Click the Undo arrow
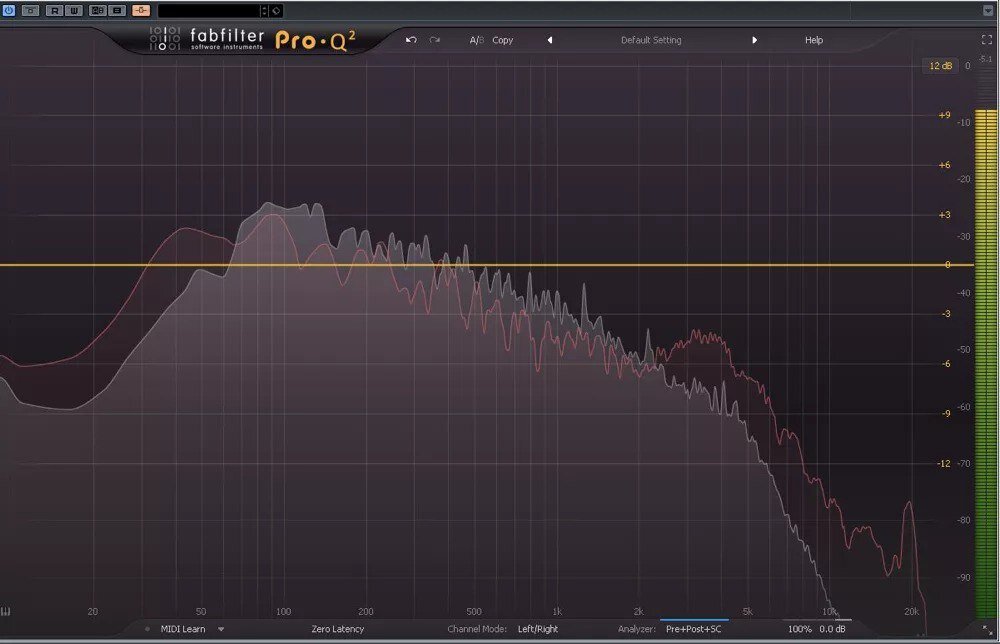This screenshot has height=644, width=1000. tap(411, 40)
